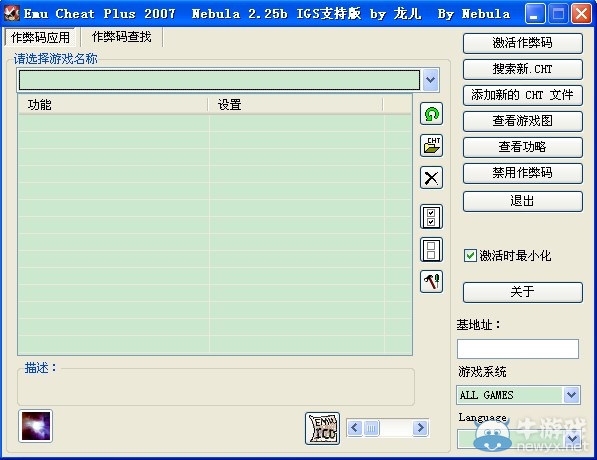Open CHT file folder icon

coord(431,145)
